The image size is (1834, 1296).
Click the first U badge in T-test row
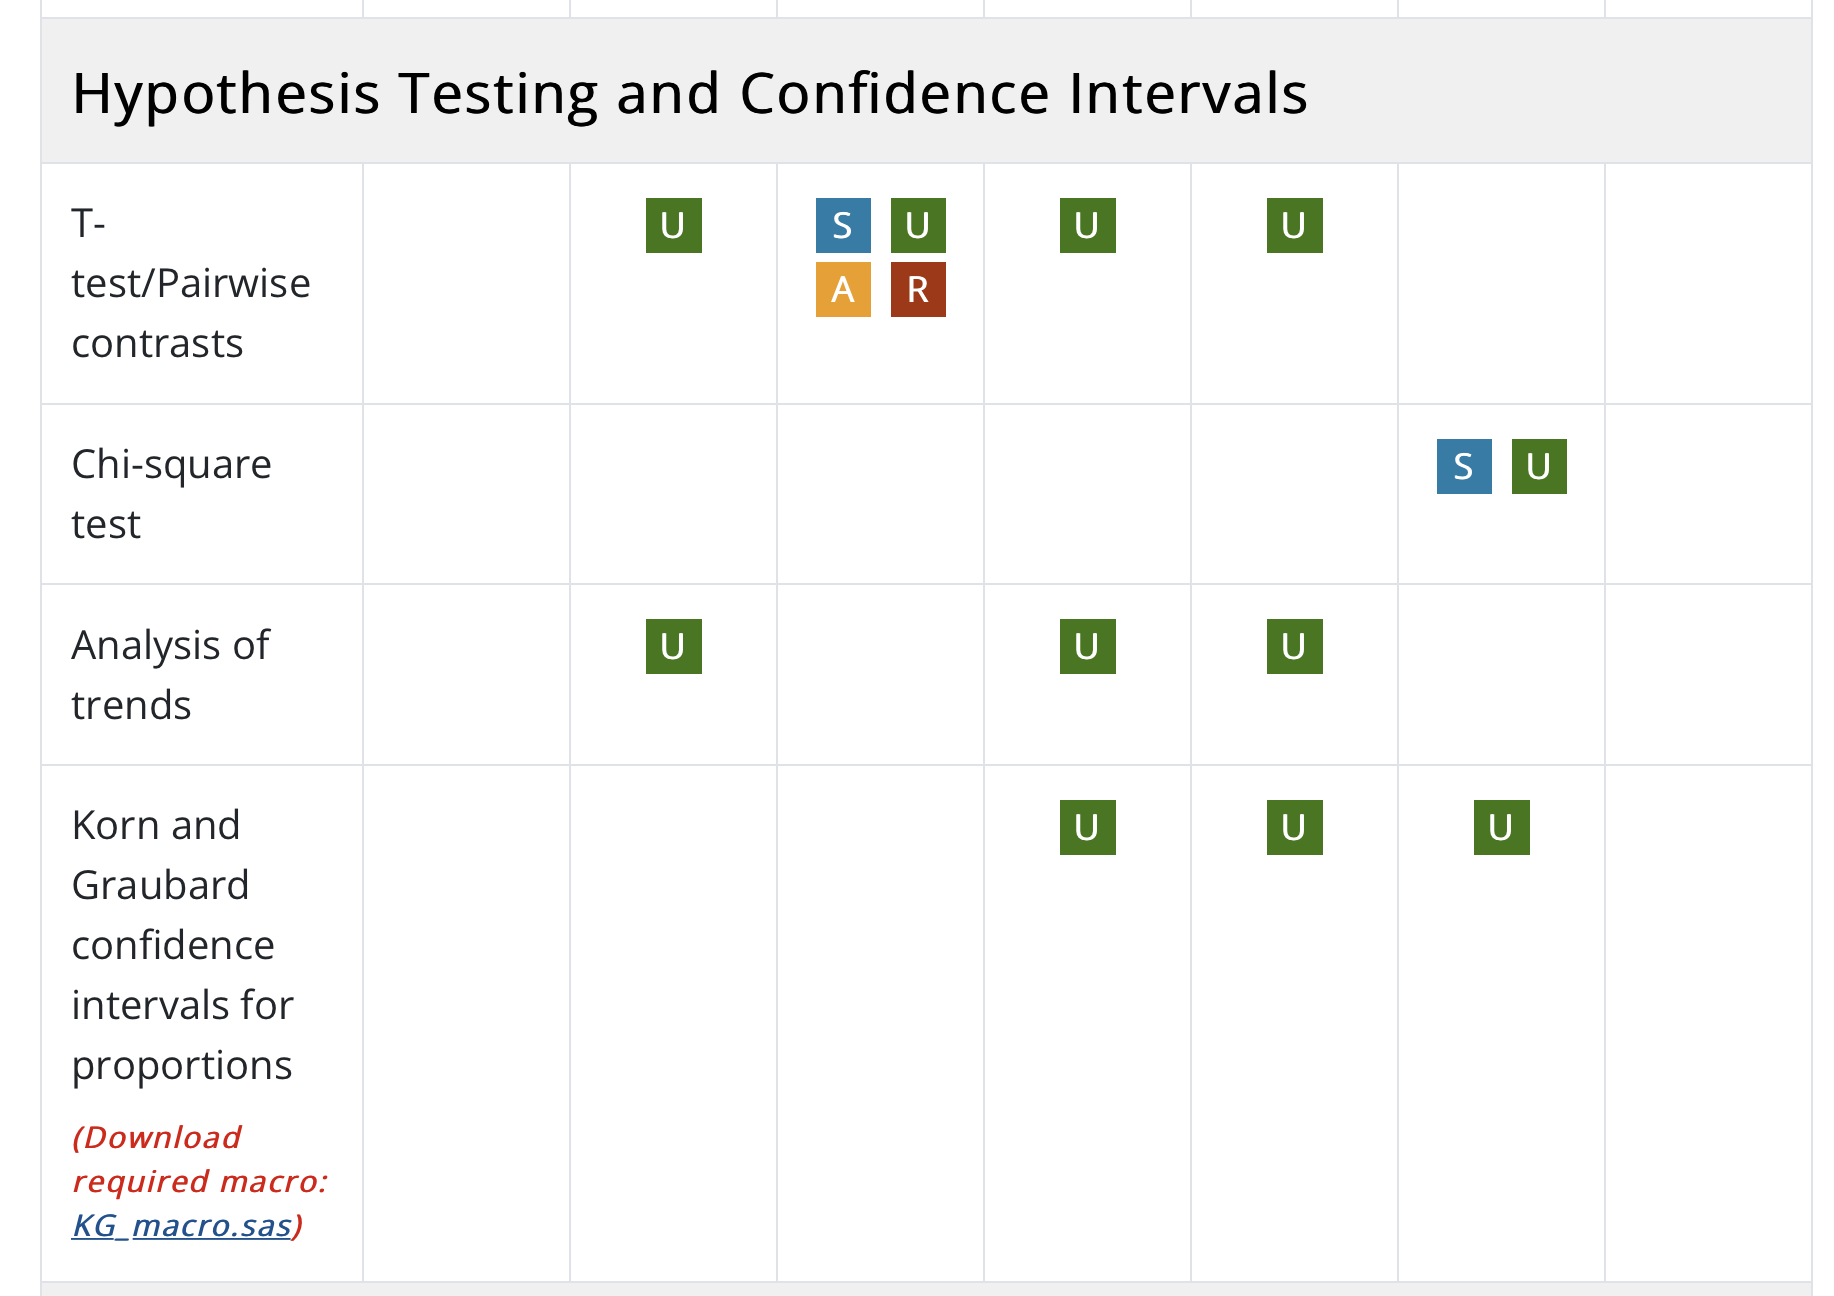click(673, 226)
